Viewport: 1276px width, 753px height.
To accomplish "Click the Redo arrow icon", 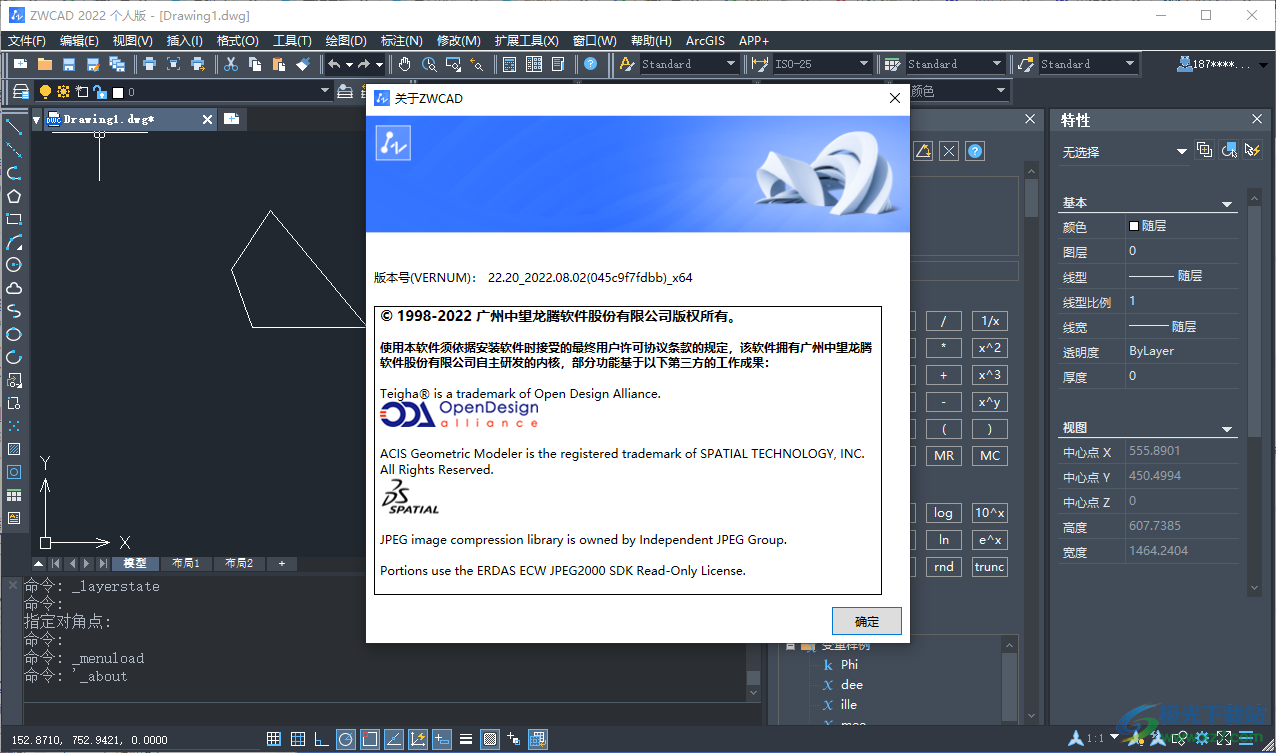I will click(364, 64).
